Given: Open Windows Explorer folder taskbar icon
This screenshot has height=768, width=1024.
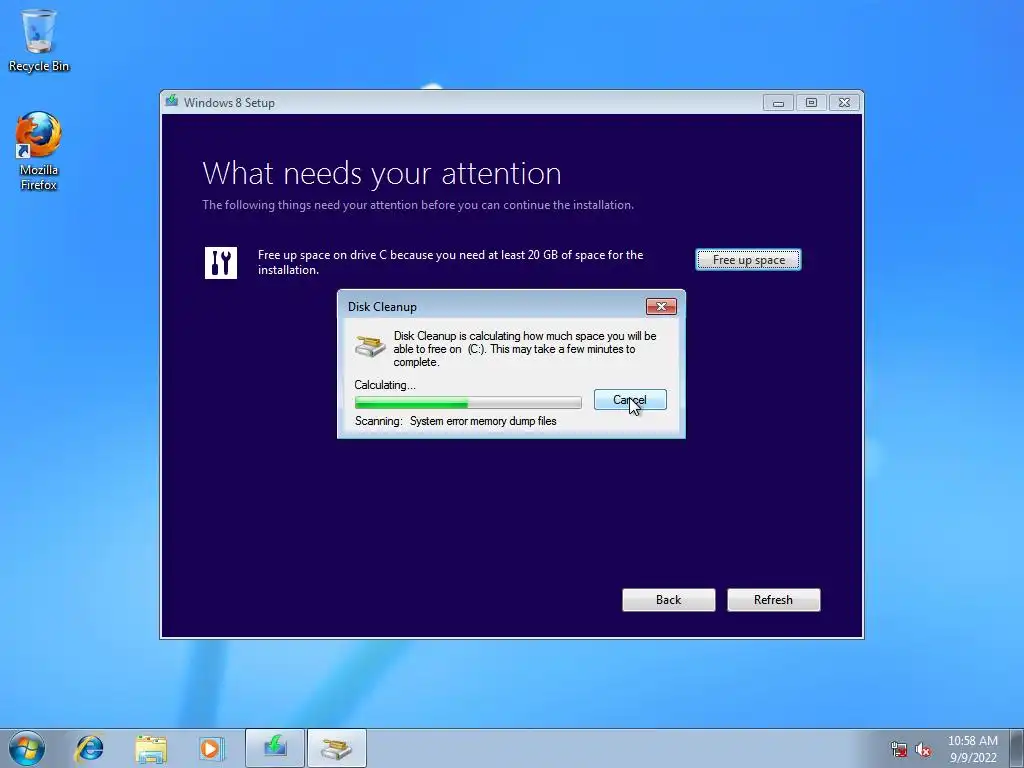Looking at the screenshot, I should coord(151,748).
